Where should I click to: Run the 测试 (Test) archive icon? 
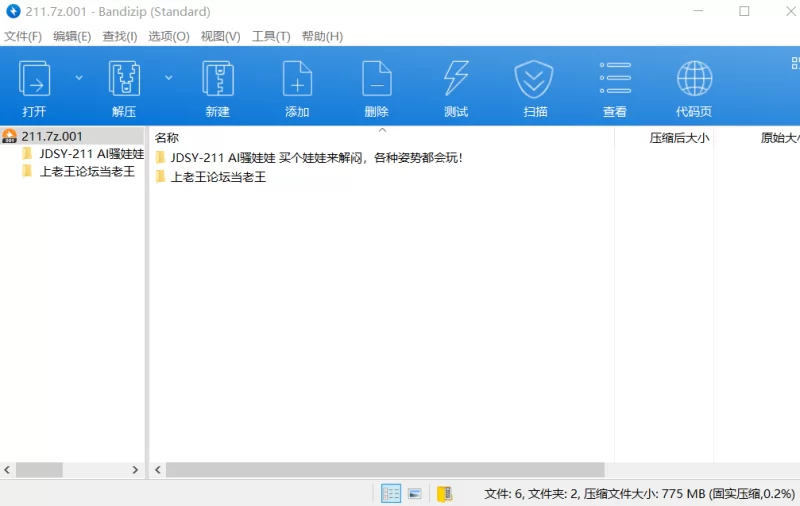point(456,79)
